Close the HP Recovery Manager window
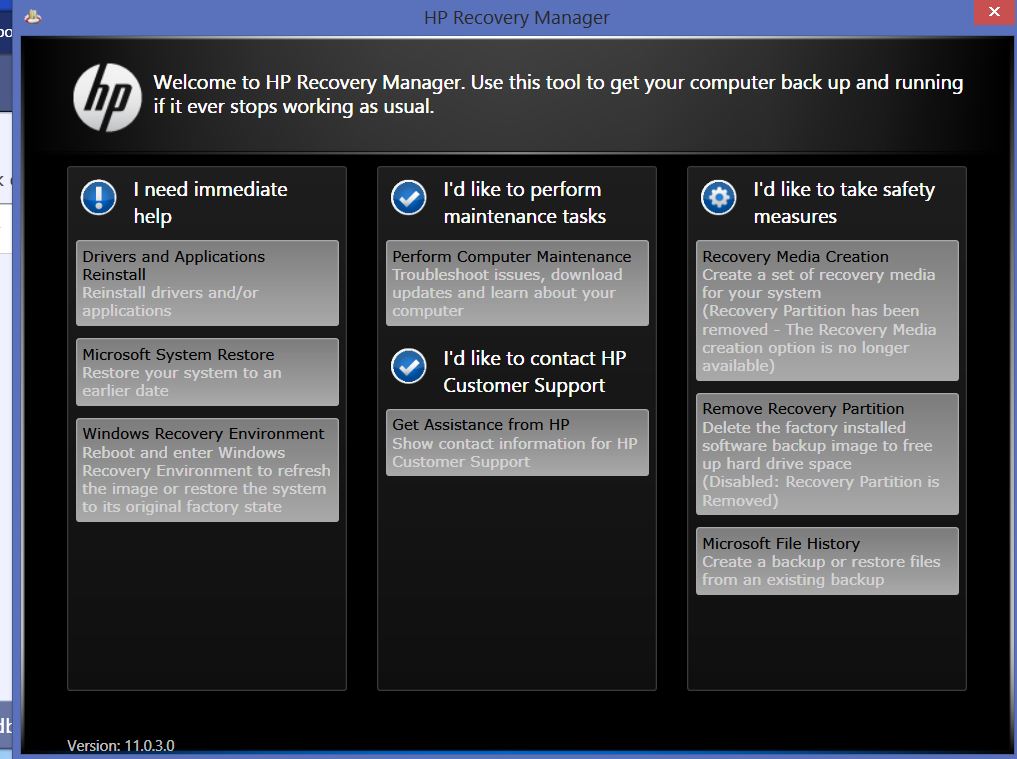The width and height of the screenshot is (1017, 759). 994,12
